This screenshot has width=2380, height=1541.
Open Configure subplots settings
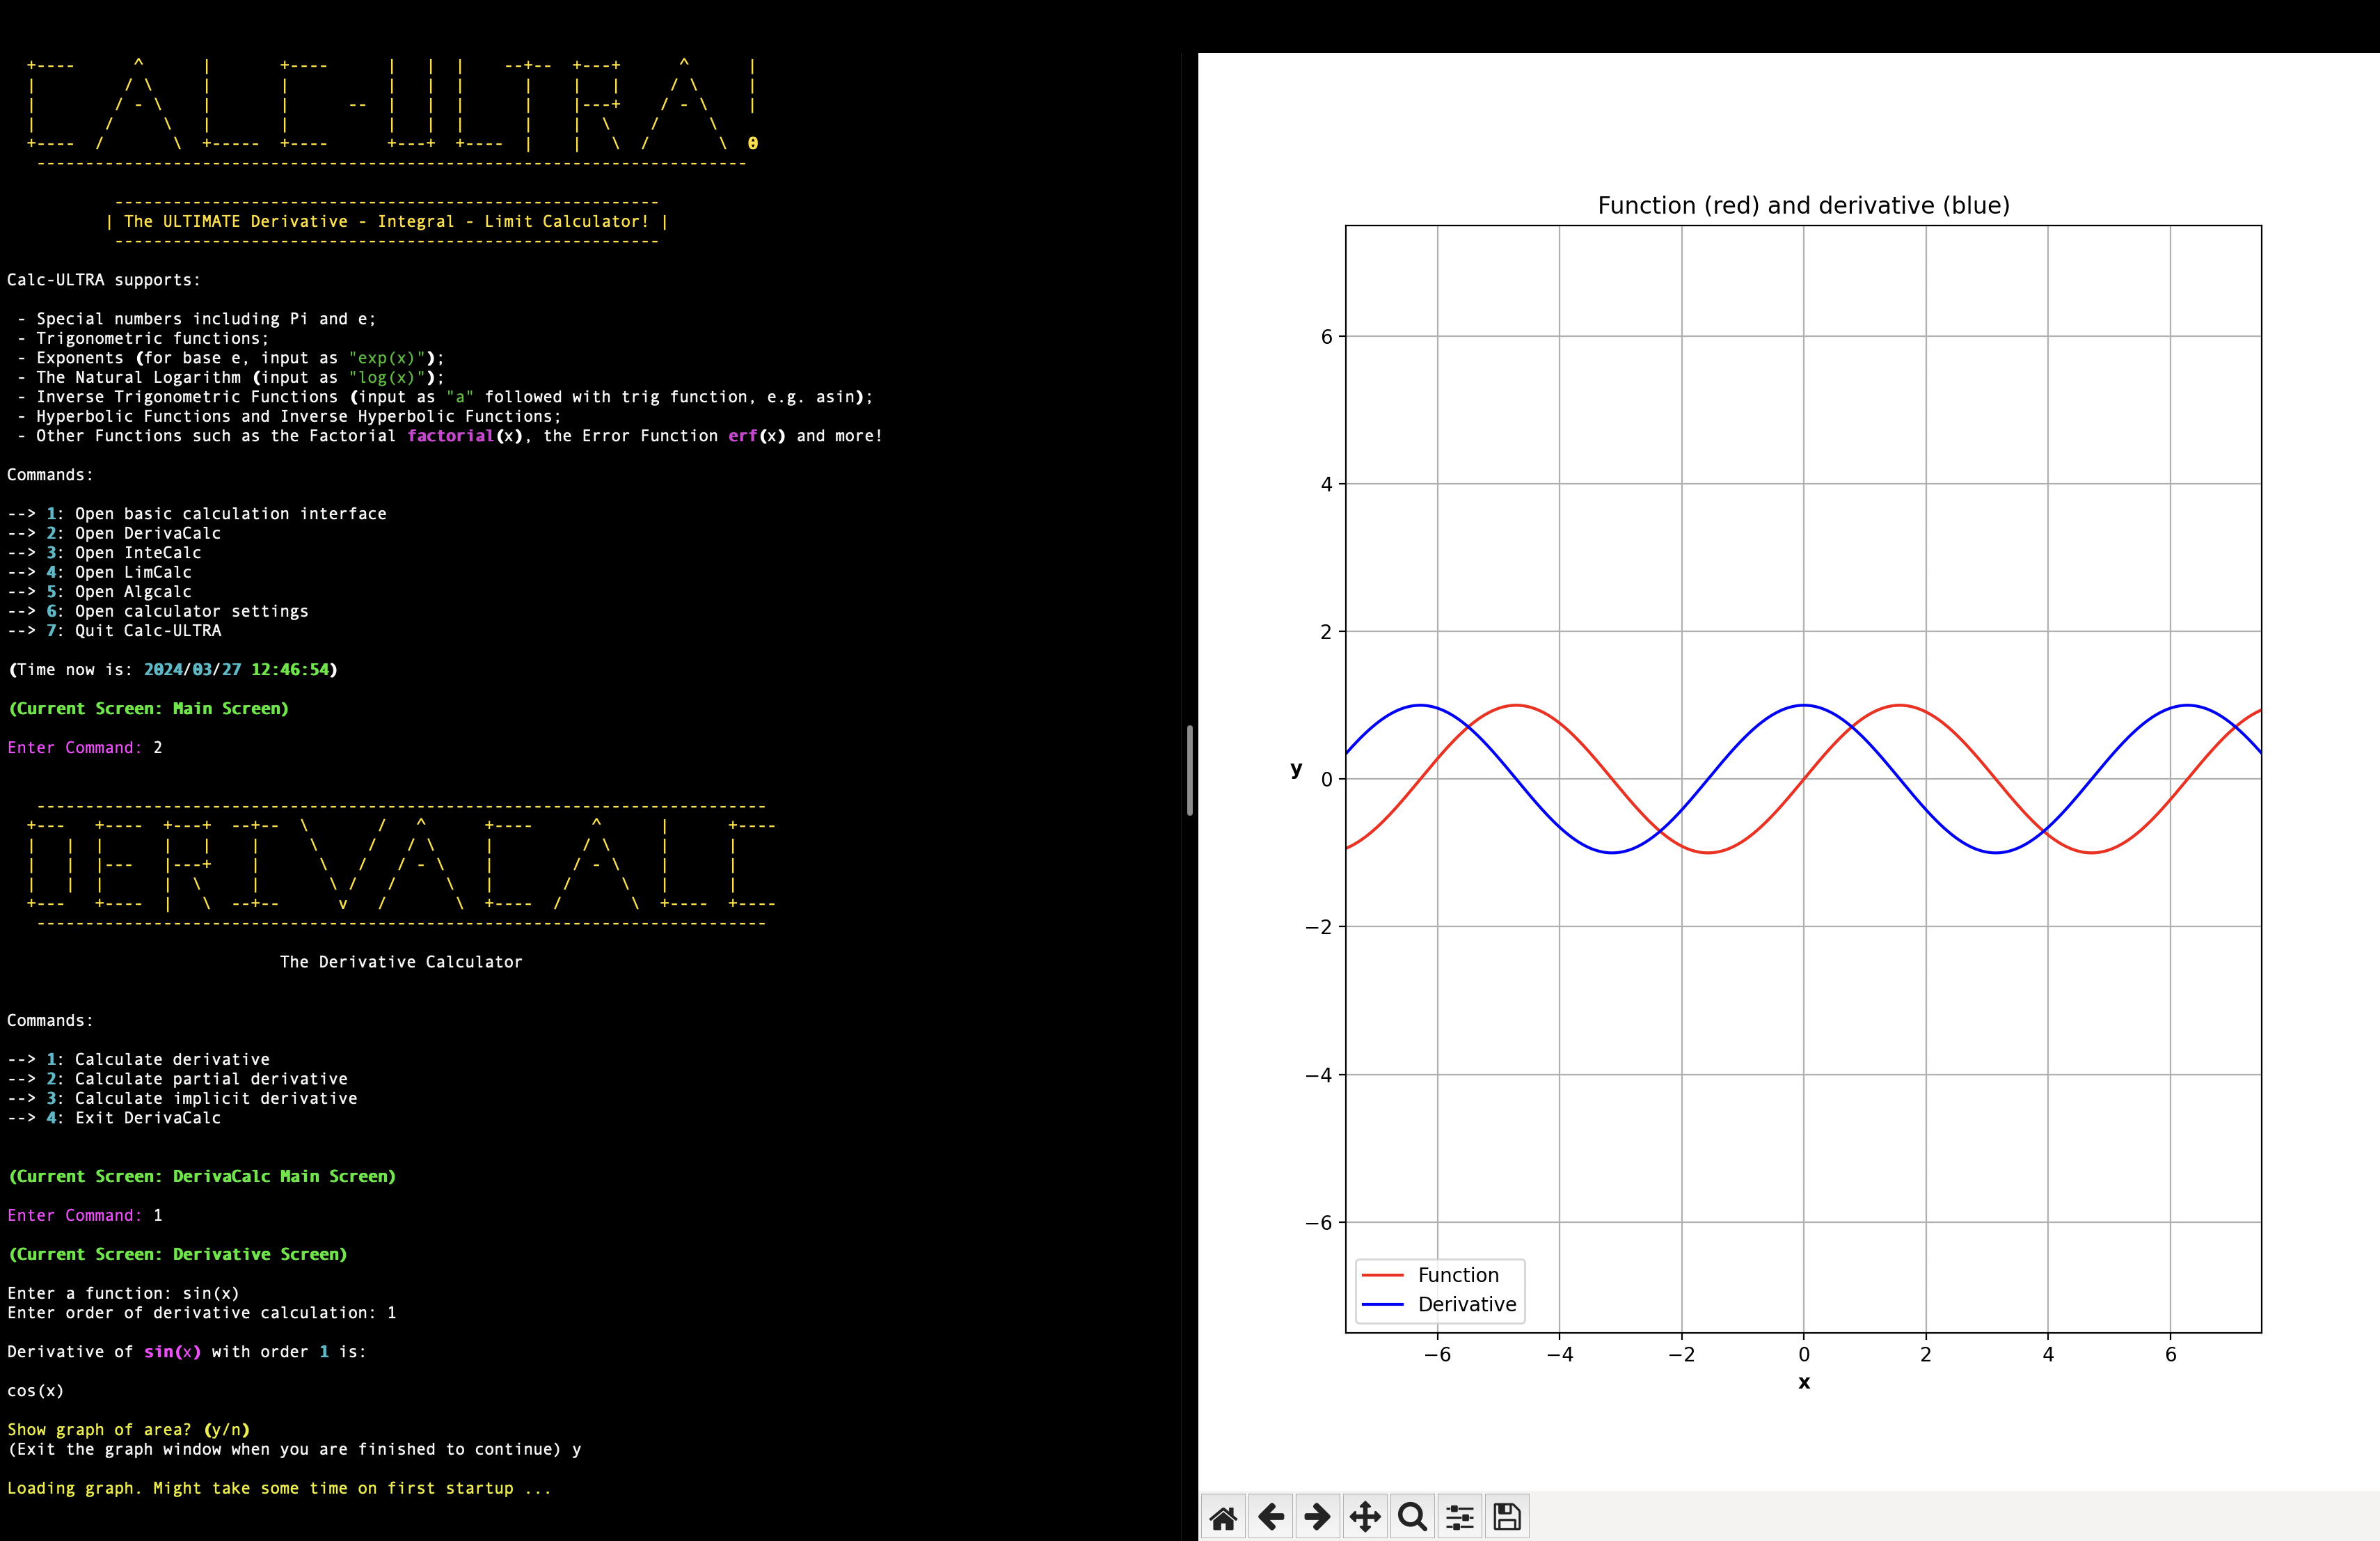pos(1460,1517)
